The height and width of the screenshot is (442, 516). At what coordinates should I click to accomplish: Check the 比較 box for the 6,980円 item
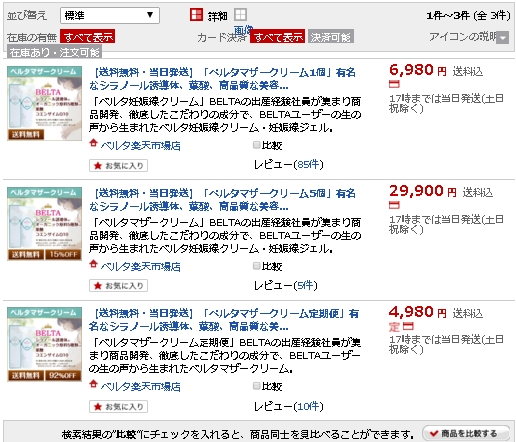tap(256, 145)
